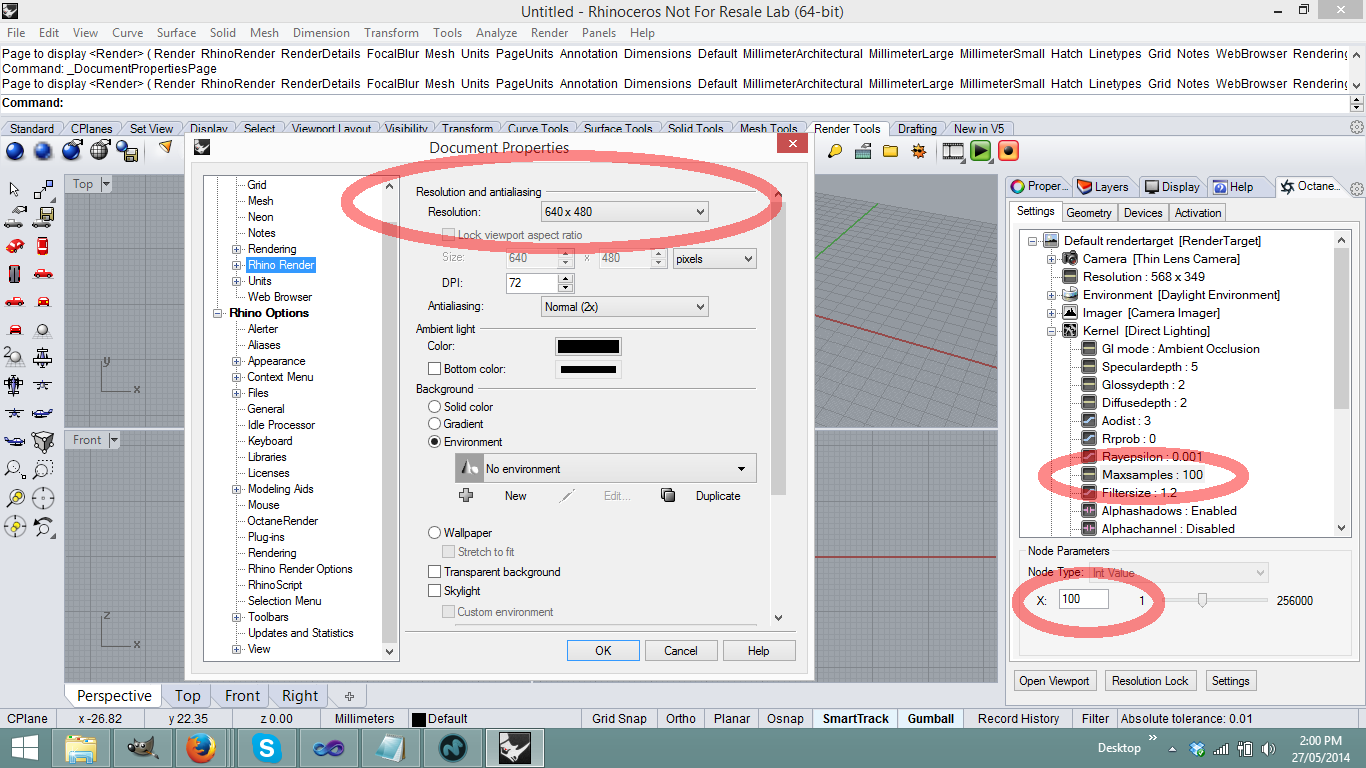Expand the Rendering node in properties tree
Image resolution: width=1366 pixels, height=768 pixels.
point(237,249)
